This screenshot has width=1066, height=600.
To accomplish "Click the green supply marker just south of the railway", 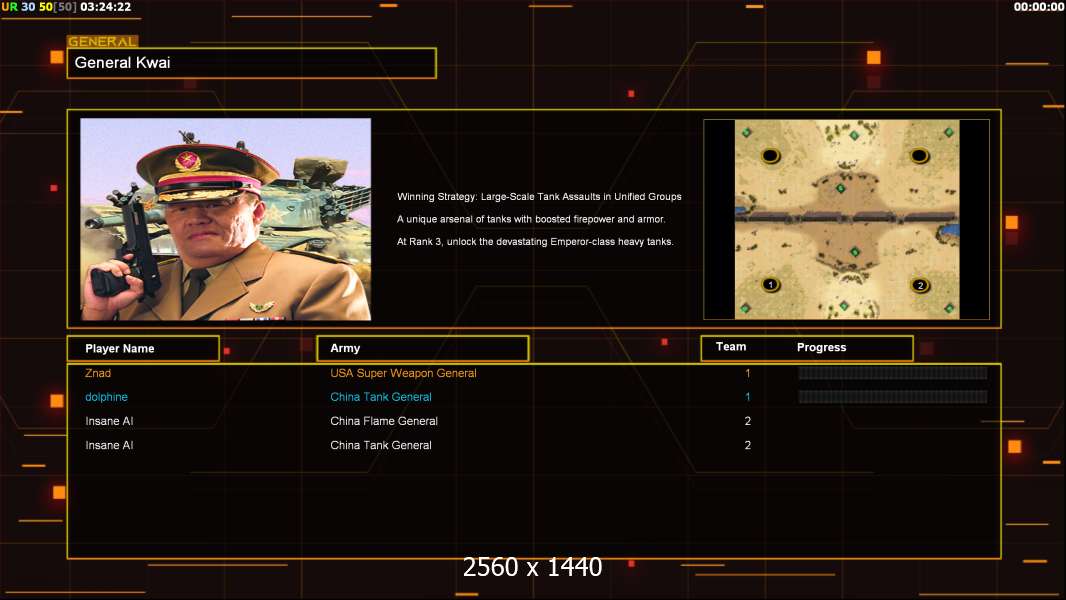I will coord(854,252).
